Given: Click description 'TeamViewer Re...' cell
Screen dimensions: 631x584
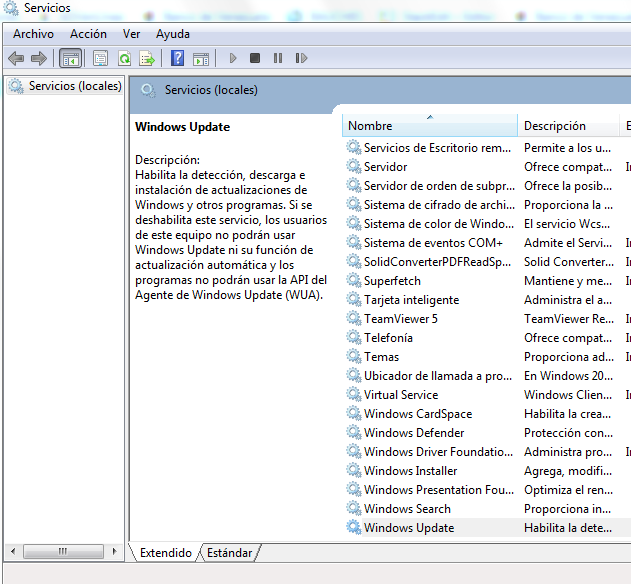Looking at the screenshot, I should tap(569, 318).
